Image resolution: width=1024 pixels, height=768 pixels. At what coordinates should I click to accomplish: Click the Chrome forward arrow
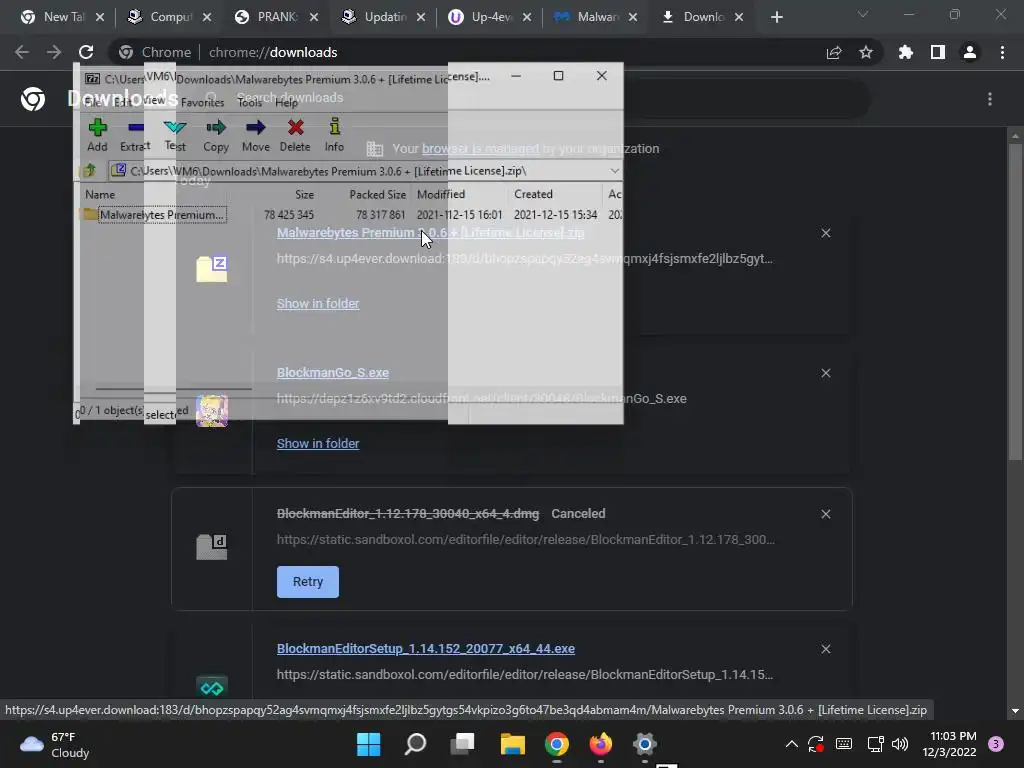click(54, 52)
